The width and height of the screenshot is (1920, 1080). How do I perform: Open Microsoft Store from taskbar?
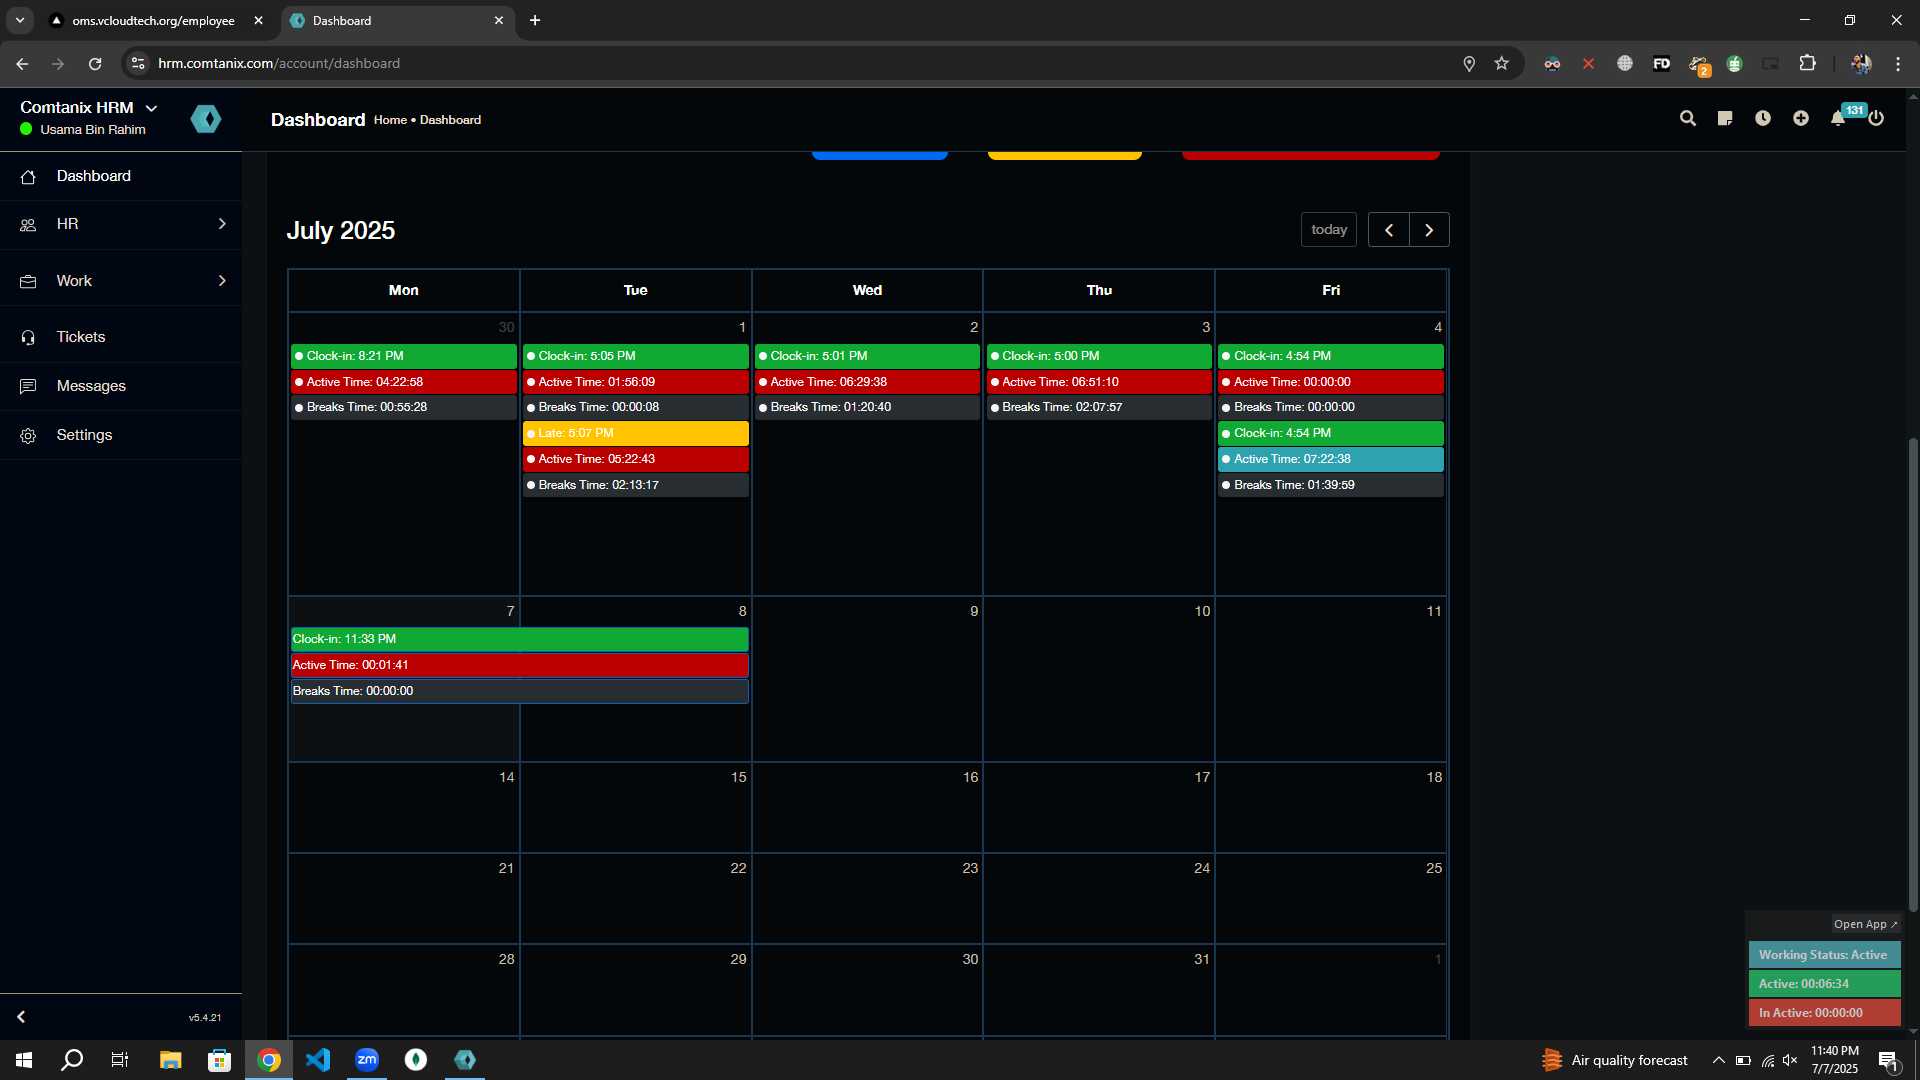[x=219, y=1060]
